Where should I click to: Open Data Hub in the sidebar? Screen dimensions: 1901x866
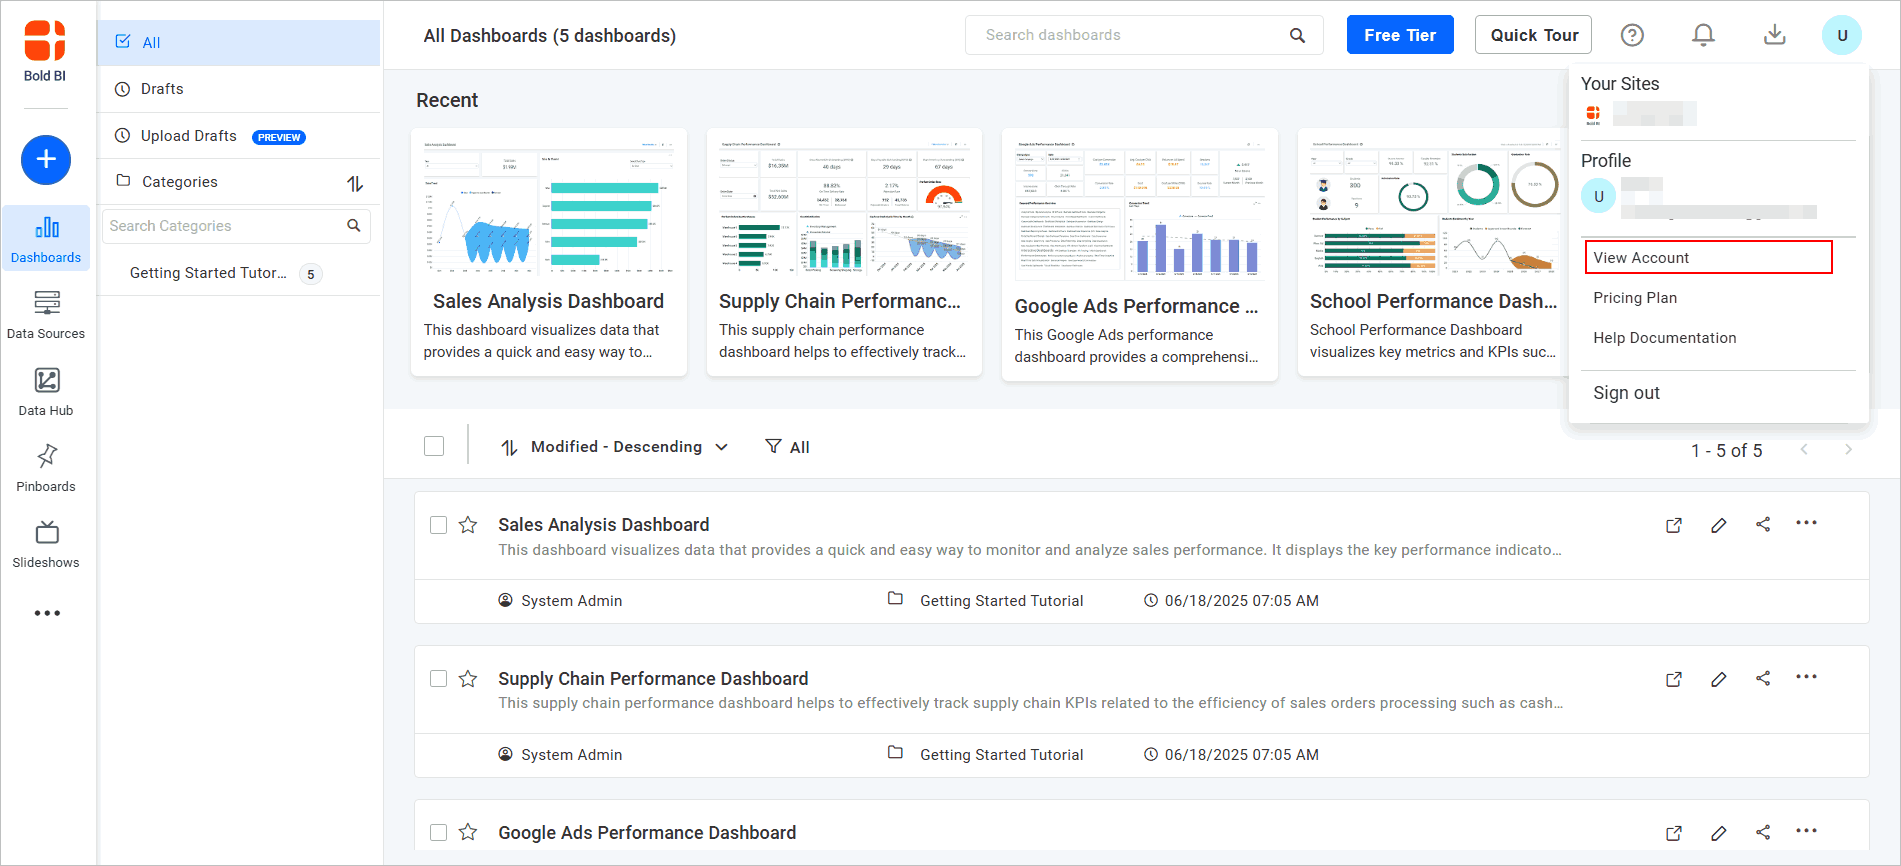tap(46, 392)
